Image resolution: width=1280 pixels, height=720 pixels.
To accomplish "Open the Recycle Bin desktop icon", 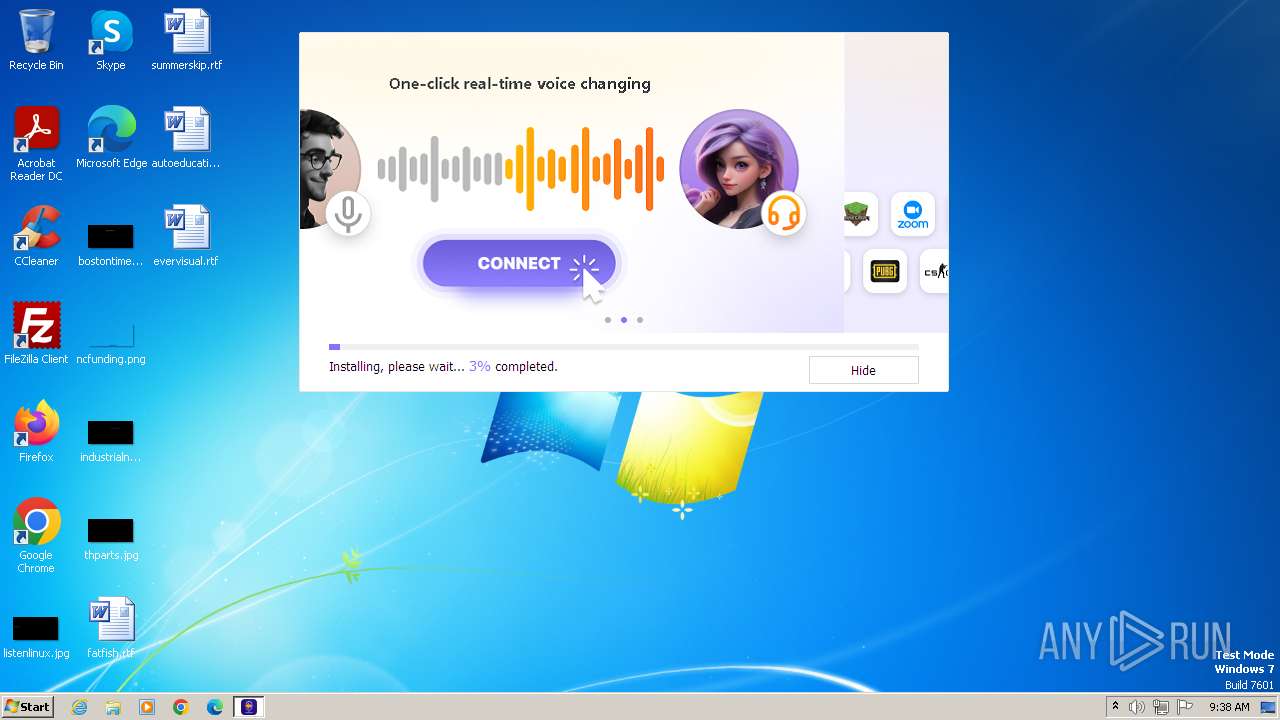I will point(36,40).
